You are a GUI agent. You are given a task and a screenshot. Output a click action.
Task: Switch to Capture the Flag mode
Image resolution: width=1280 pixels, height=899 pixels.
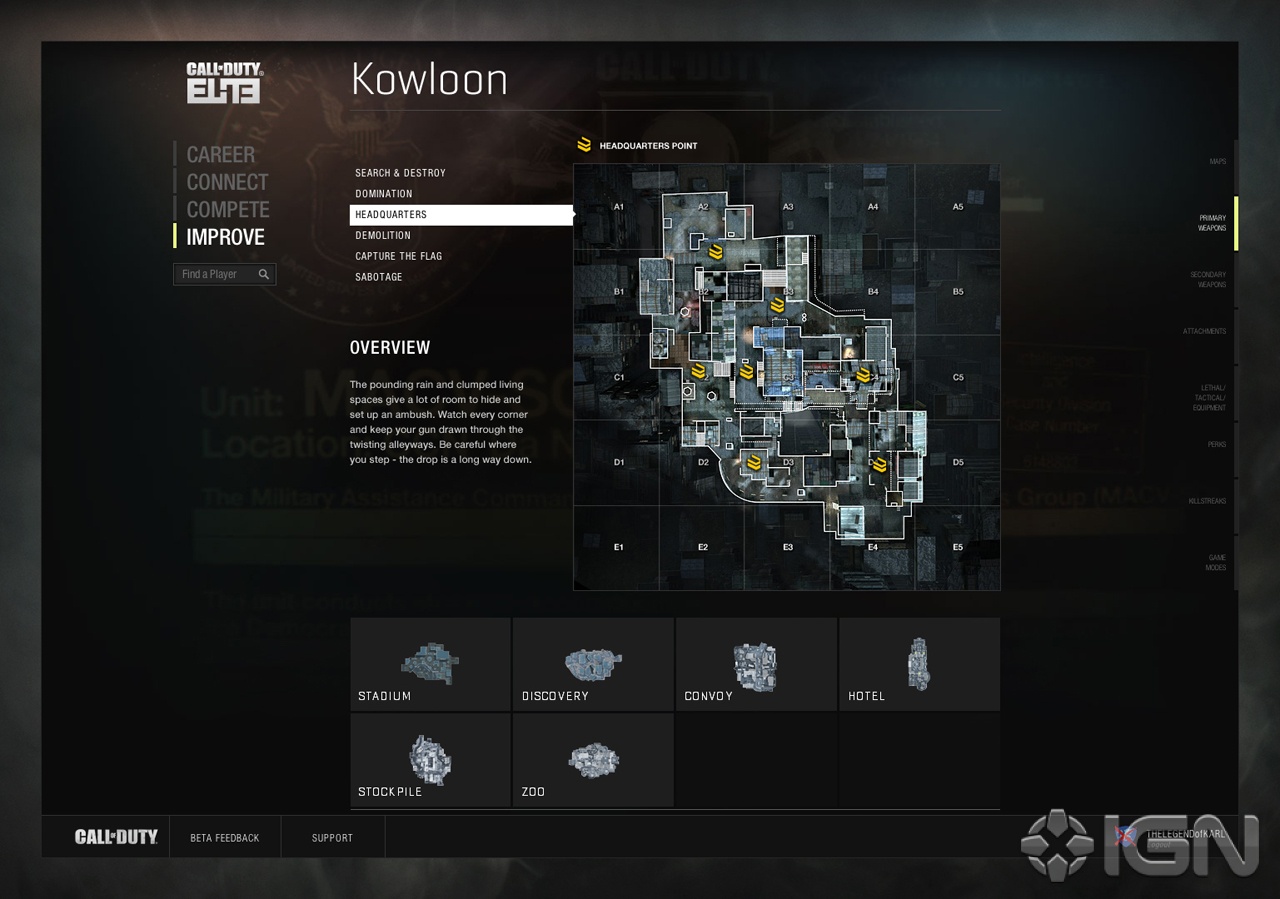point(399,256)
